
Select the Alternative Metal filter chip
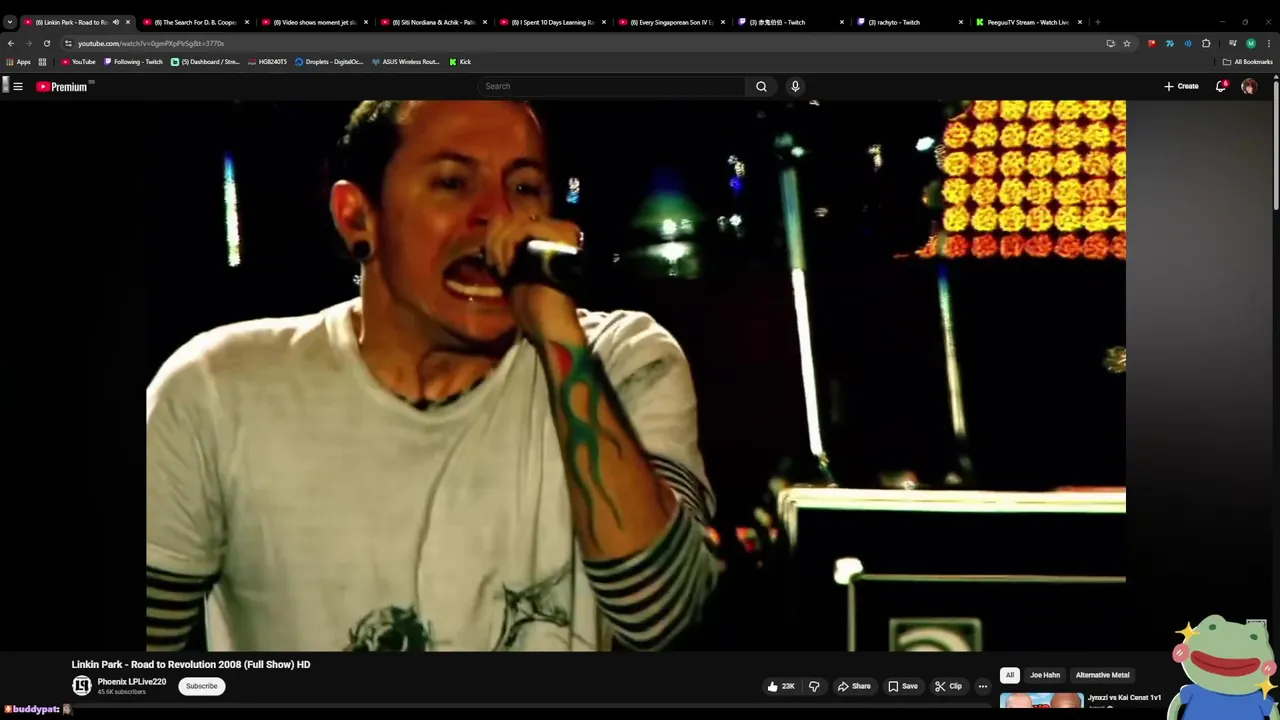click(x=1102, y=675)
